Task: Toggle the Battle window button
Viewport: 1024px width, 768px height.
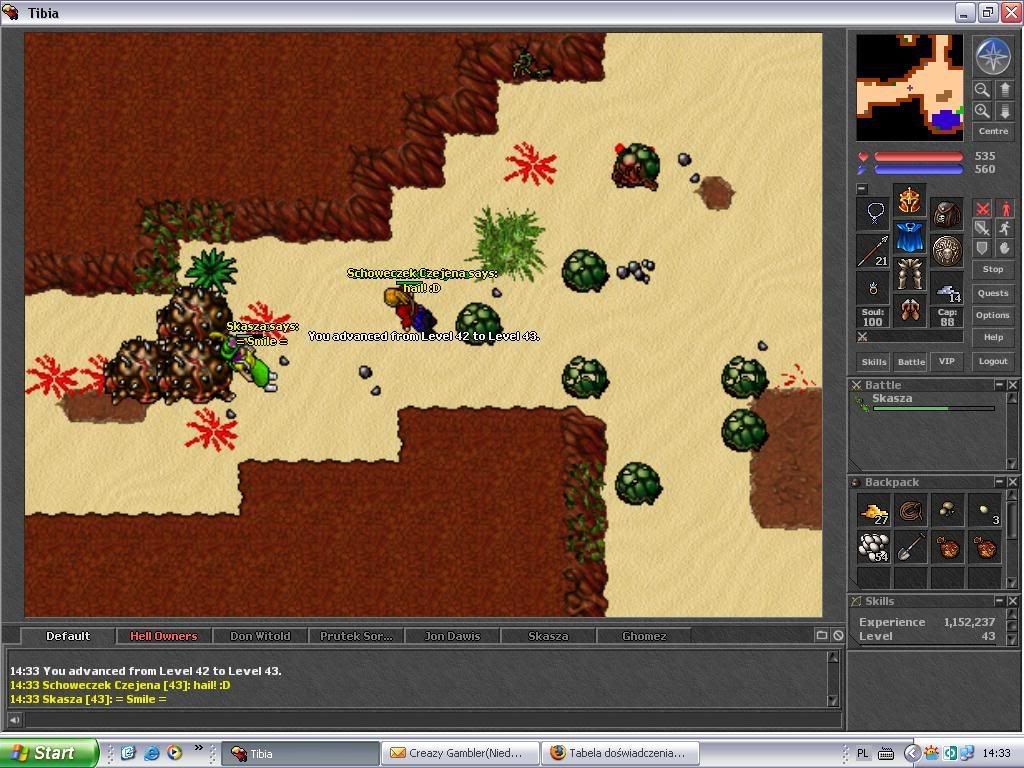Action: tap(911, 362)
